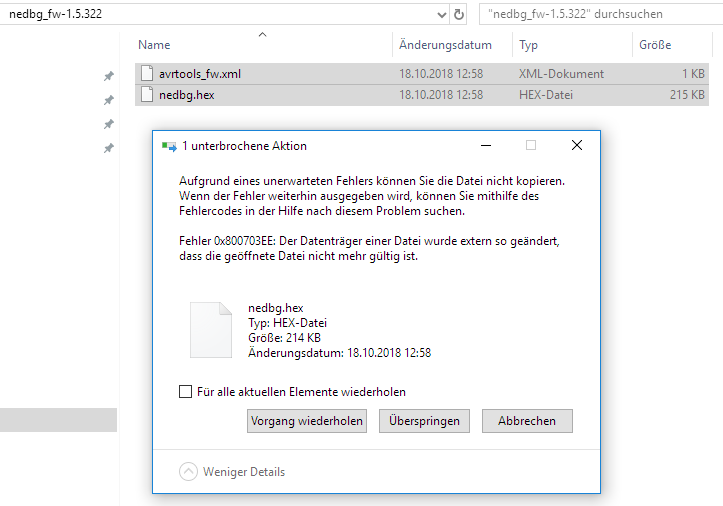Select the avrtools_fw.xml file icon
Image resolution: width=723 pixels, height=506 pixels.
[147, 73]
